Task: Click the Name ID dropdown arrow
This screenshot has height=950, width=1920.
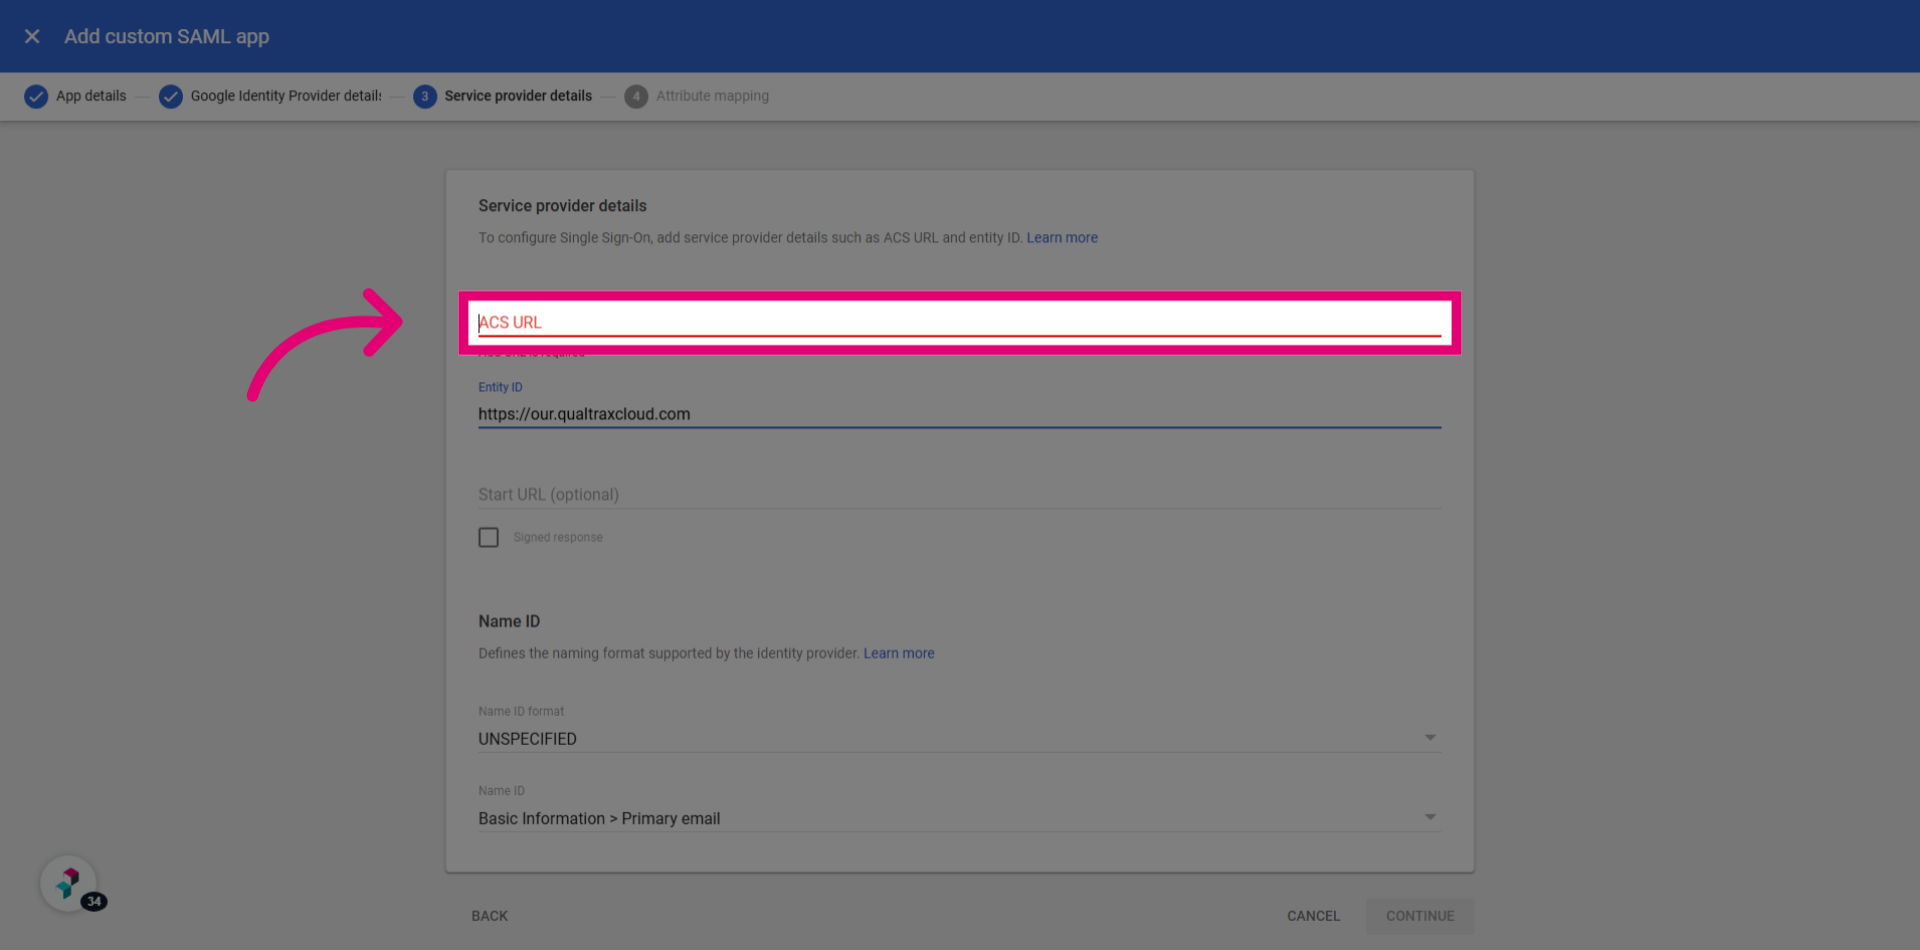Action: [1430, 818]
